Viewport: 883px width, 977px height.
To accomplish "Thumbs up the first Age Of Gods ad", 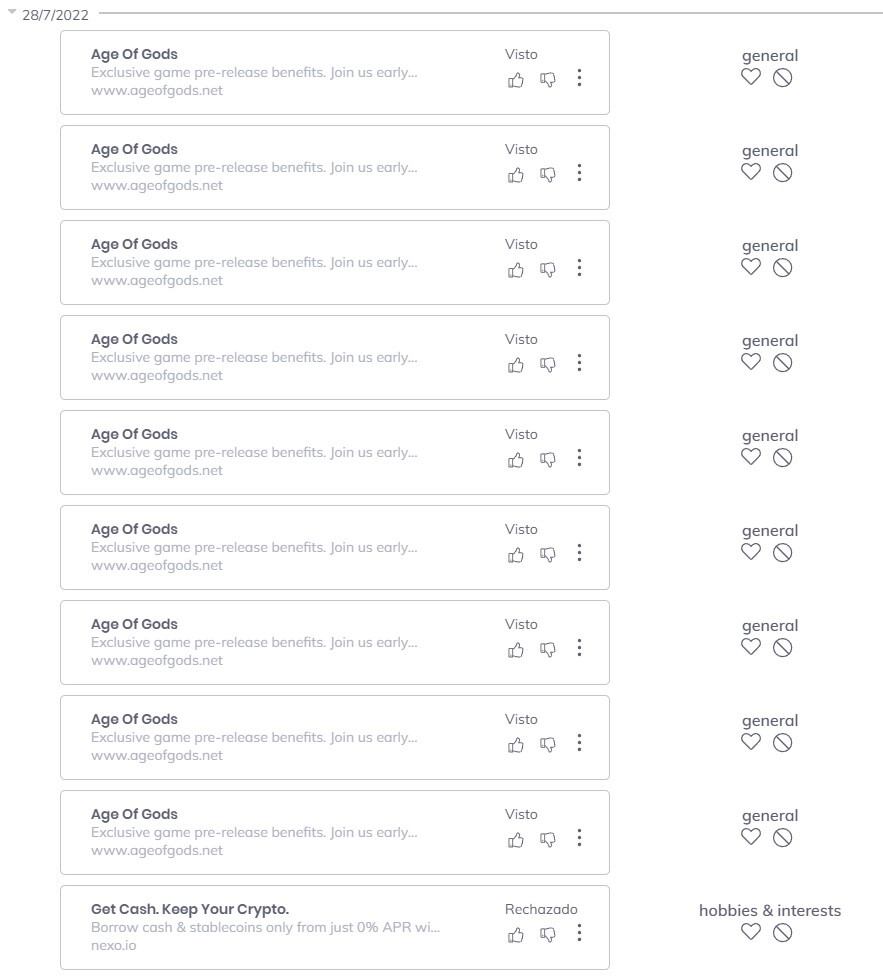I will coord(516,79).
